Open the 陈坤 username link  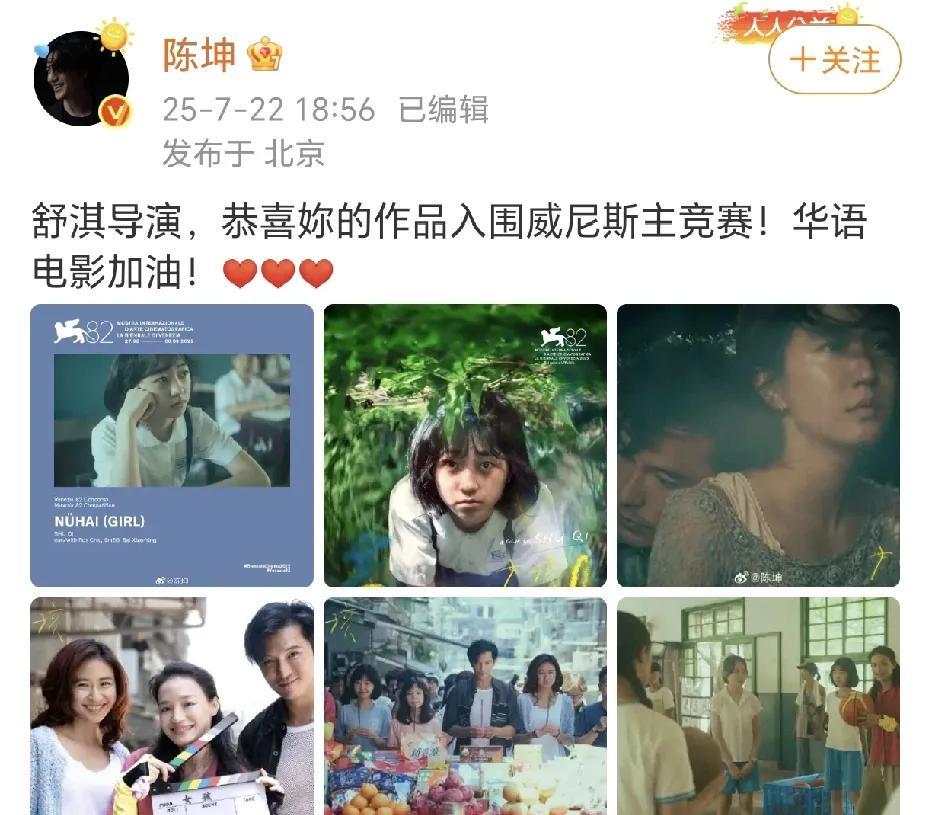click(x=200, y=55)
